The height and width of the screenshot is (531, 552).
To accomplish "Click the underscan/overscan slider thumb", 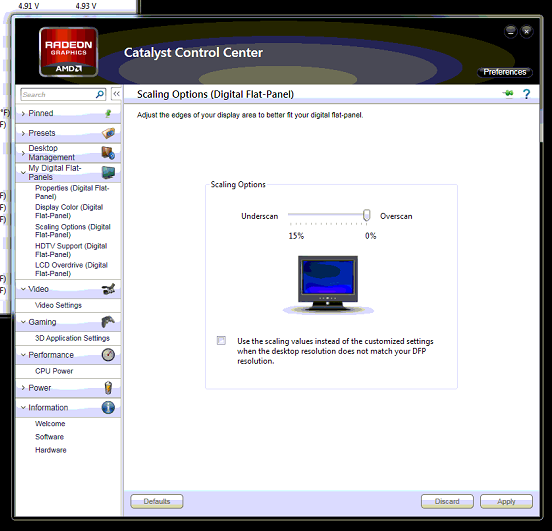I will pos(366,215).
